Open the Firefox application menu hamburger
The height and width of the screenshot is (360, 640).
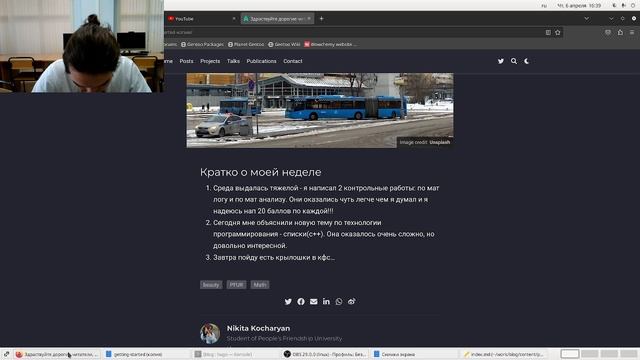click(632, 32)
